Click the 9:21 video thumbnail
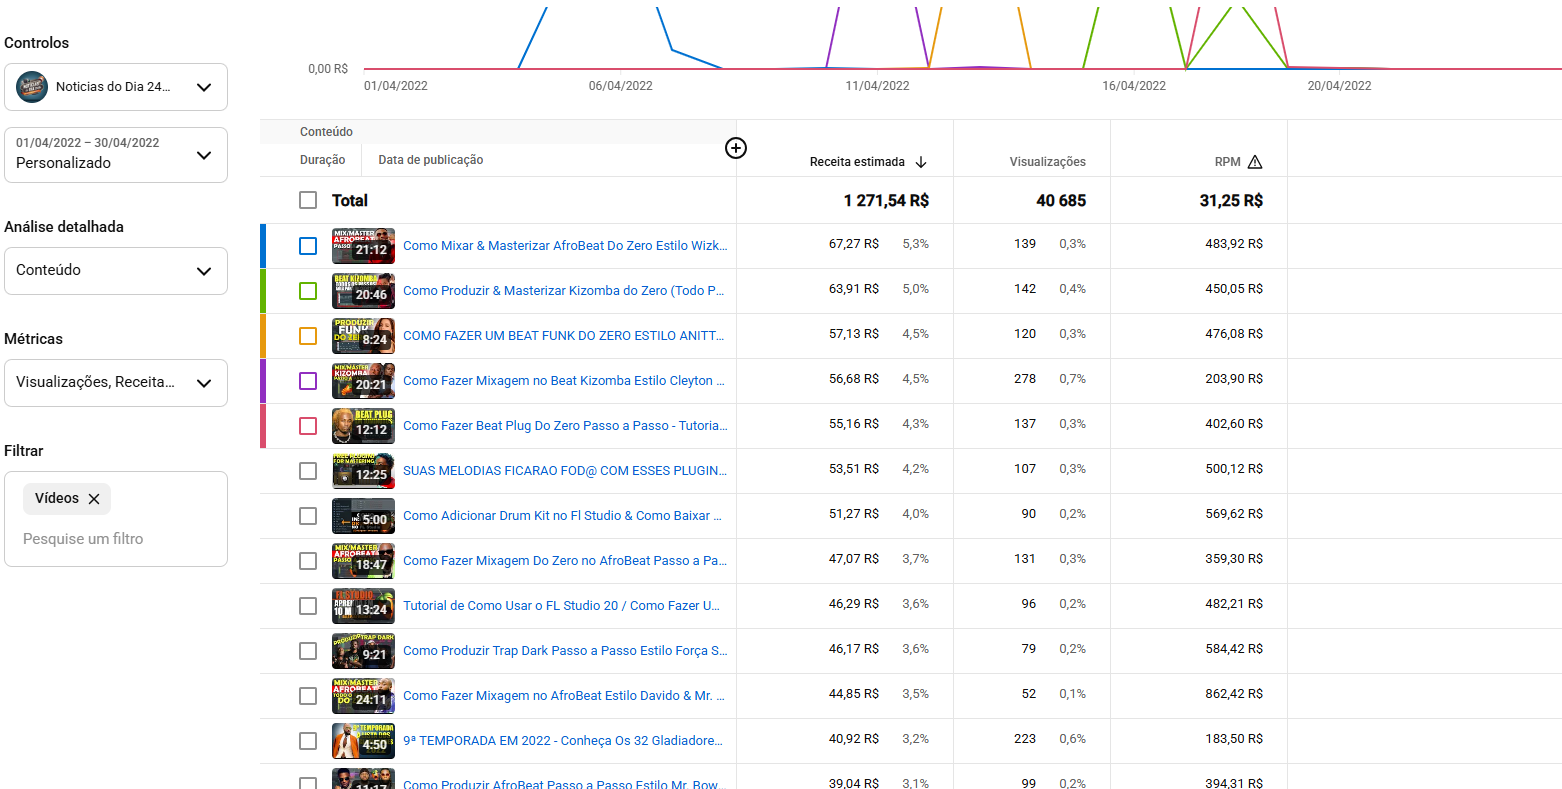The height and width of the screenshot is (789, 1562). click(363, 651)
